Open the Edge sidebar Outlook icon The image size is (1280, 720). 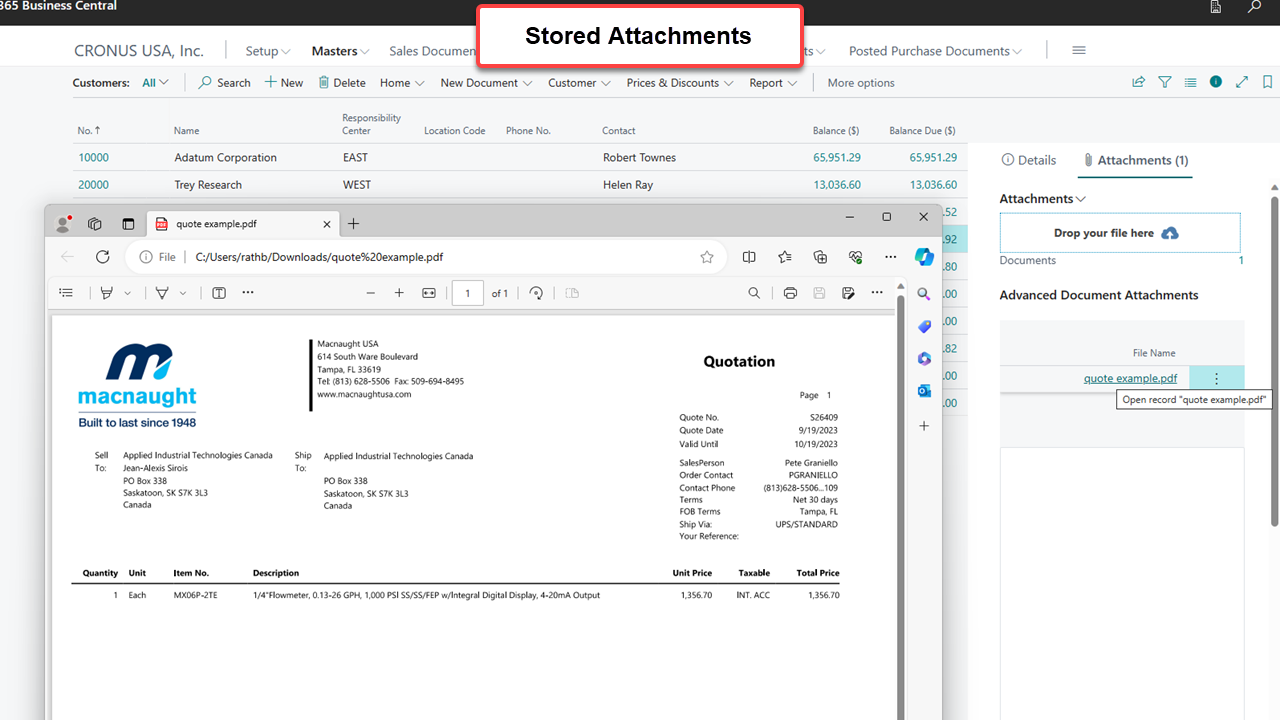click(x=924, y=391)
